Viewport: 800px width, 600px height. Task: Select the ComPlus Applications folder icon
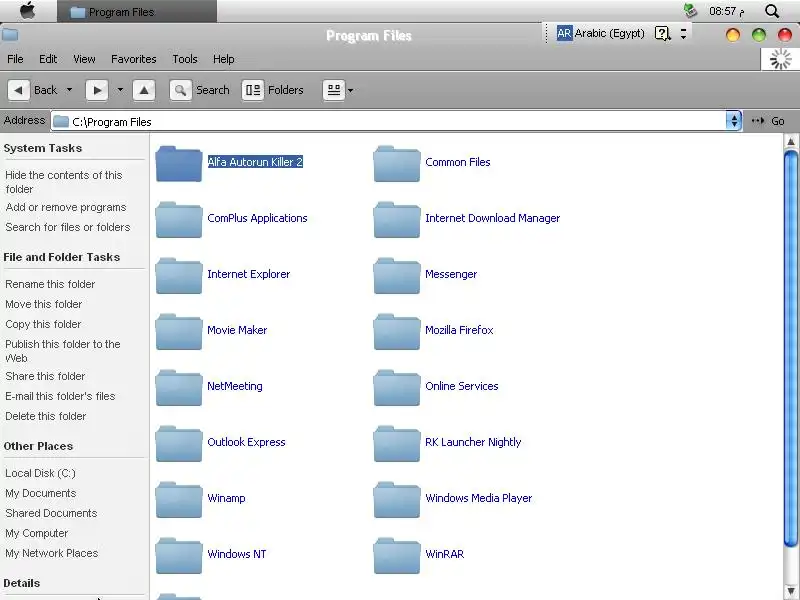179,220
